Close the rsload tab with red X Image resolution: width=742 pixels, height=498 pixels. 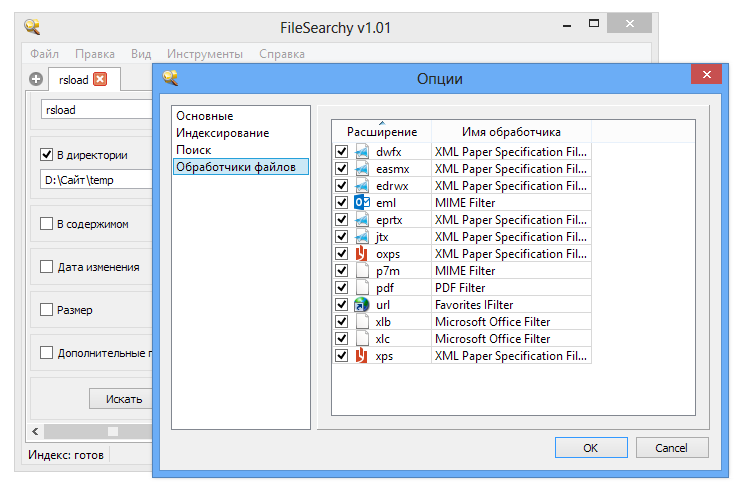pos(100,79)
